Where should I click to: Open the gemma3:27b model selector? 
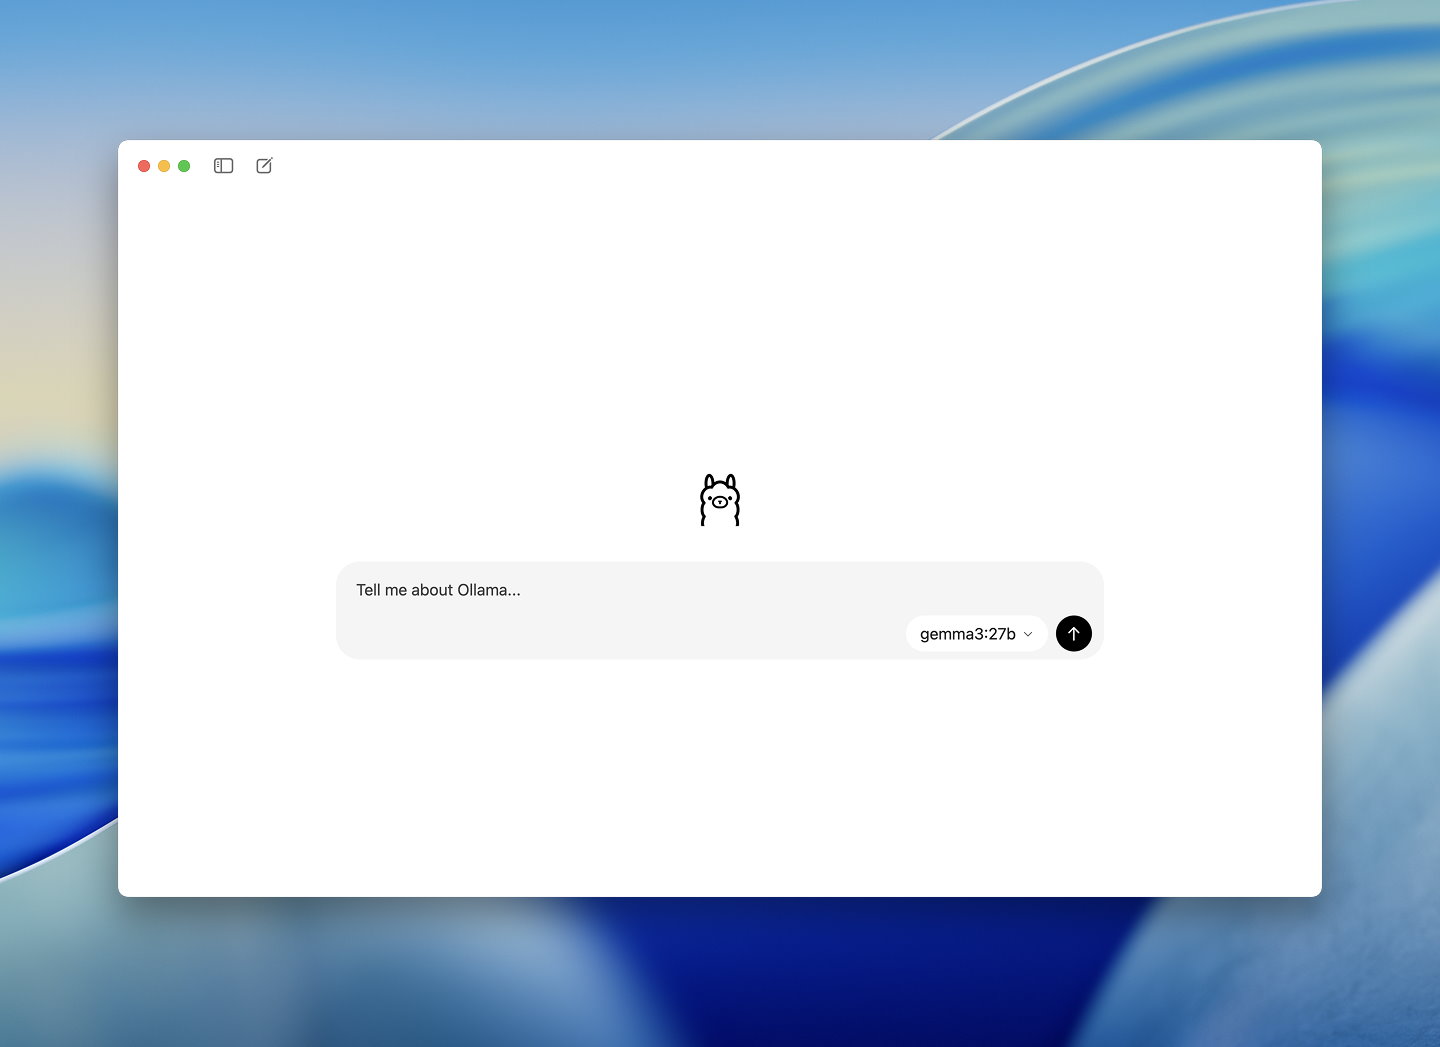click(975, 634)
